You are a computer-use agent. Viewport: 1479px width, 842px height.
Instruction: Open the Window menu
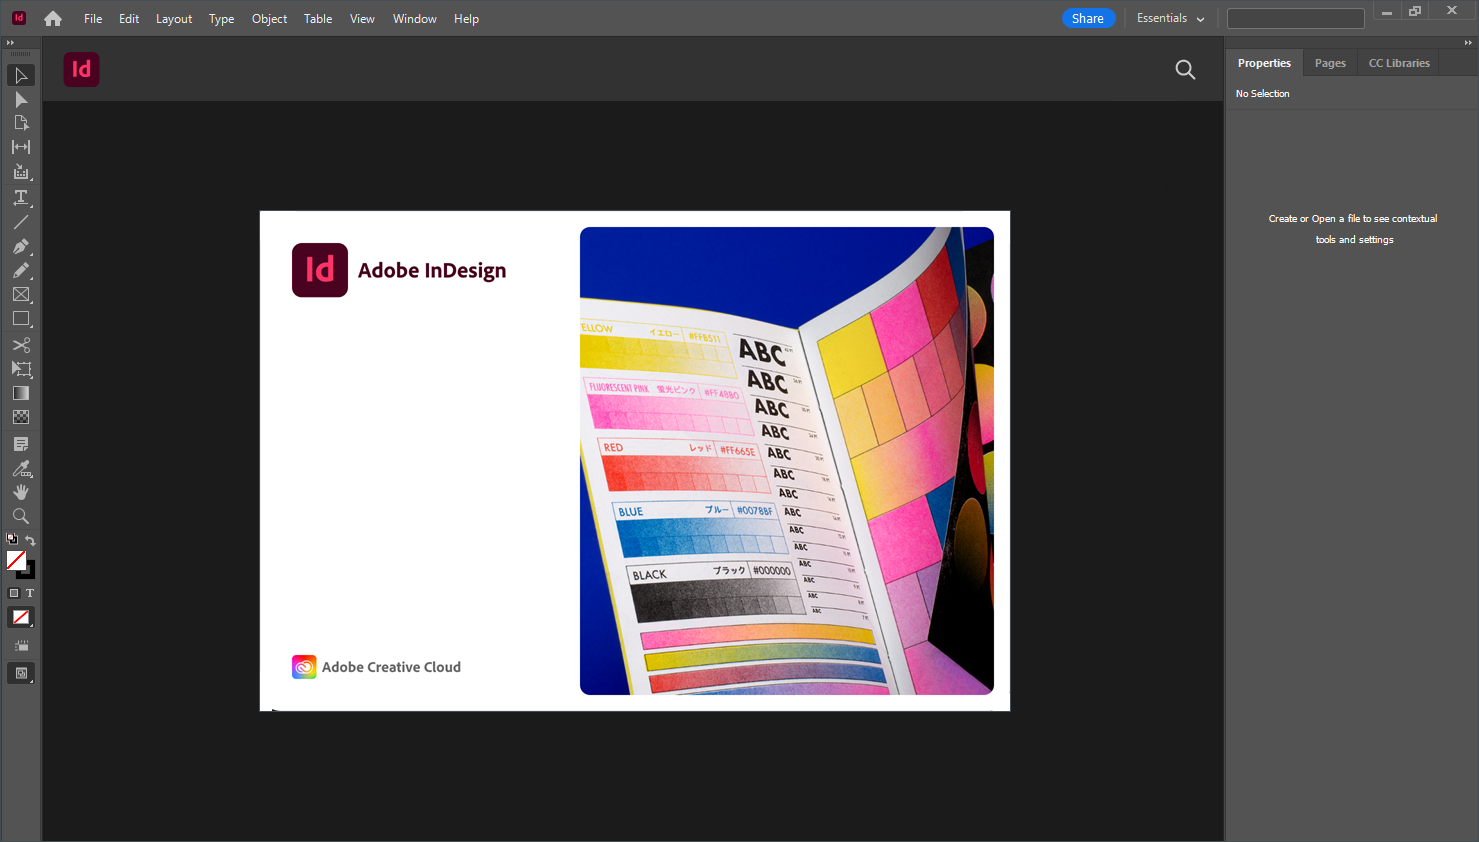pos(415,19)
